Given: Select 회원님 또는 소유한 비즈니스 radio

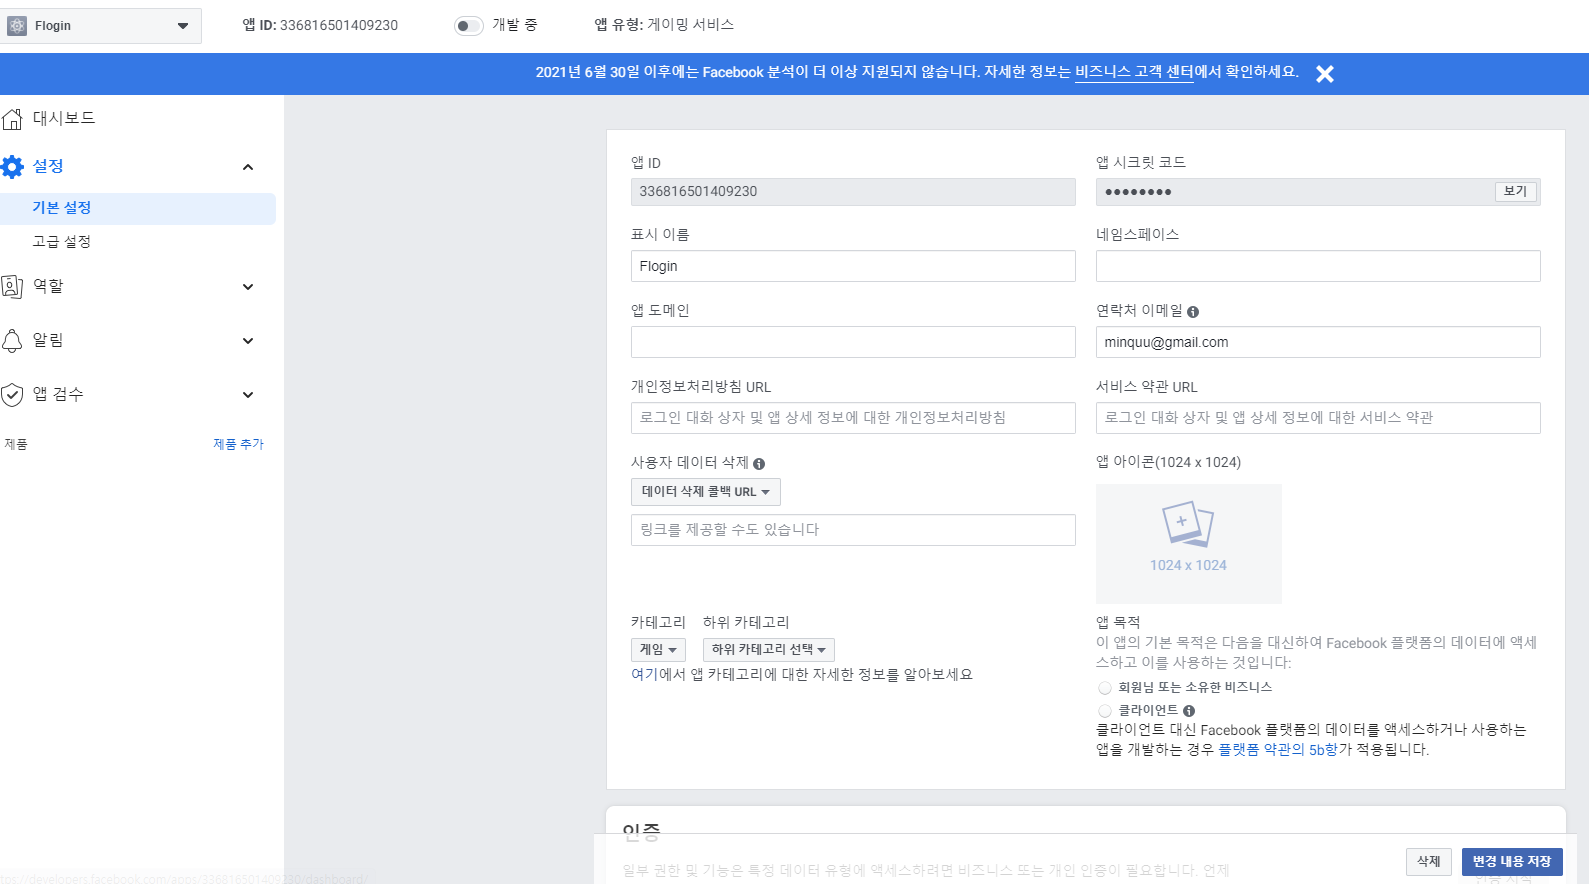Looking at the screenshot, I should pos(1105,688).
